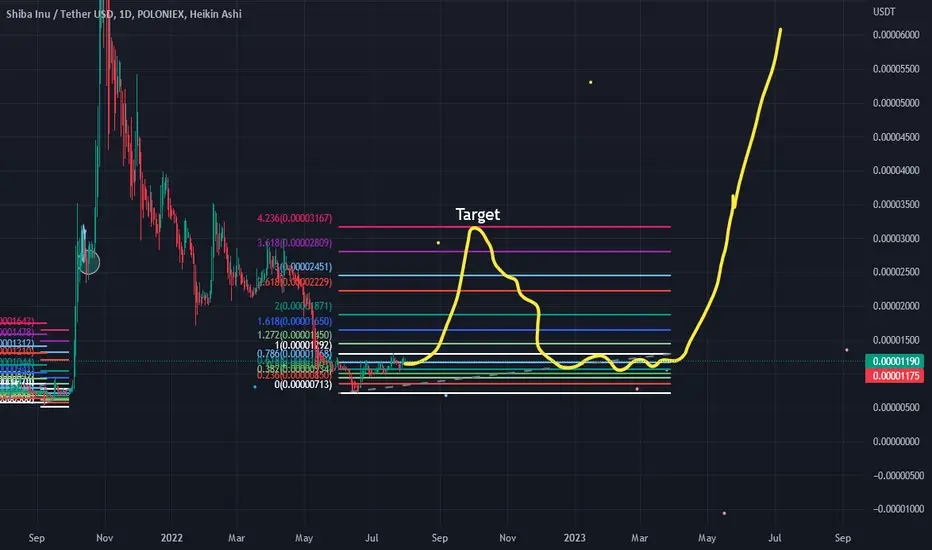Image resolution: width=932 pixels, height=550 pixels.
Task: Click 0.00002500 on the price axis
Action: (x=896, y=272)
